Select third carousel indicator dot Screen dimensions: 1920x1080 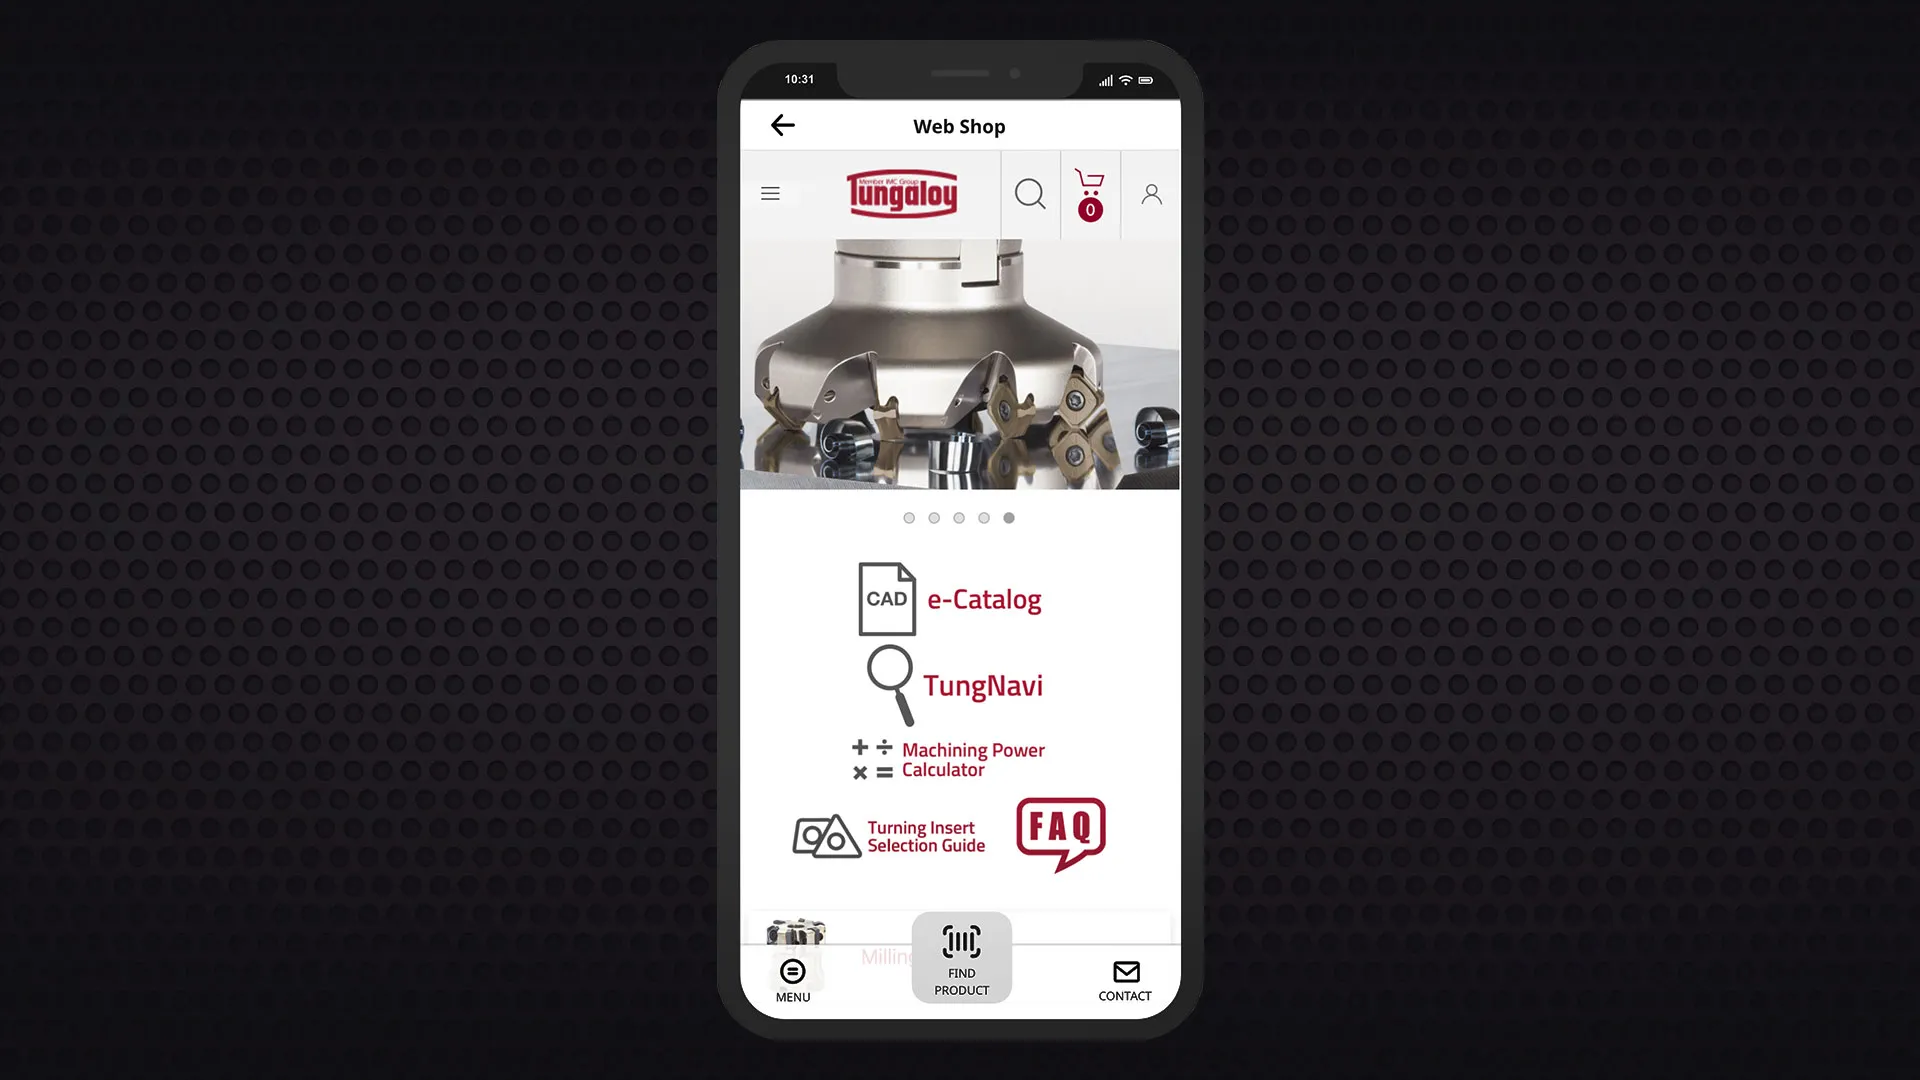click(959, 517)
